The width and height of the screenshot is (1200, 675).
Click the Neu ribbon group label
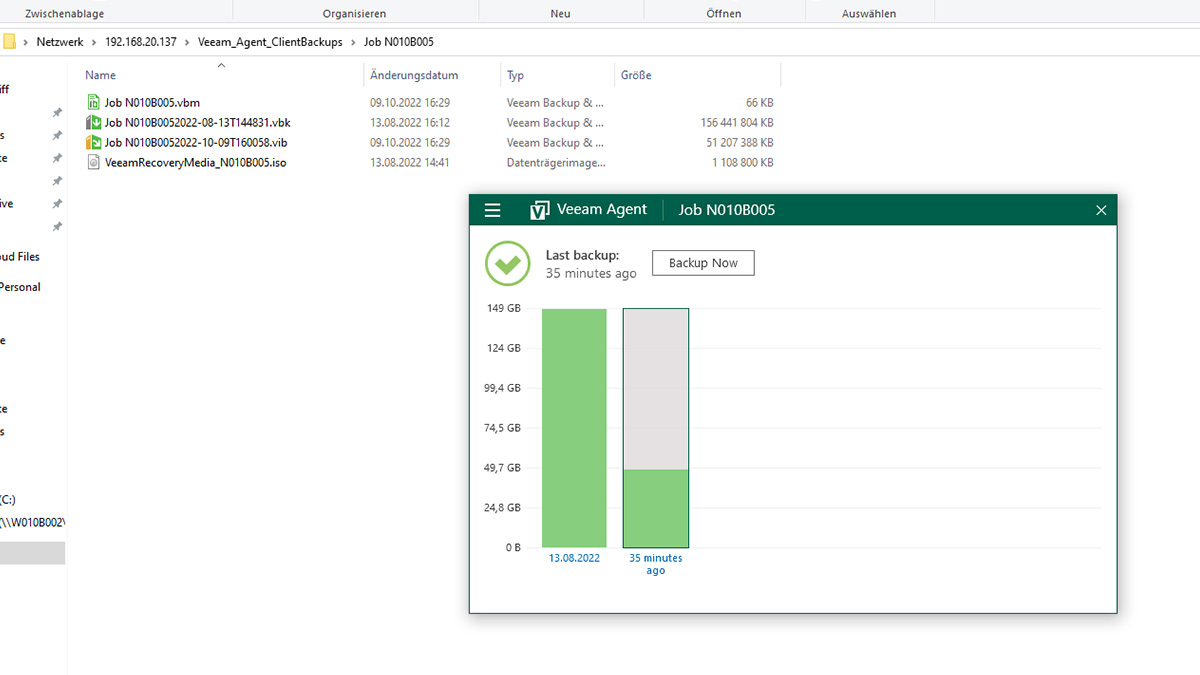pyautogui.click(x=561, y=14)
